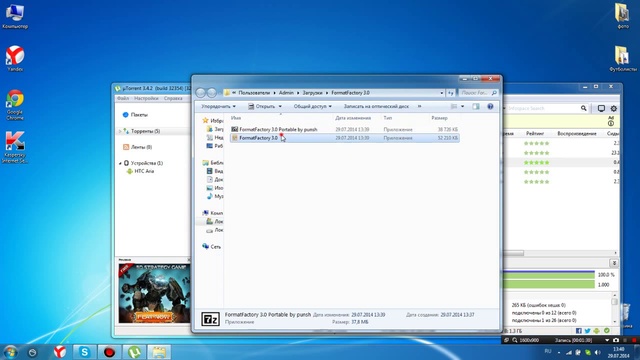Expand 'Торренты (5)' tree node

tap(120, 131)
